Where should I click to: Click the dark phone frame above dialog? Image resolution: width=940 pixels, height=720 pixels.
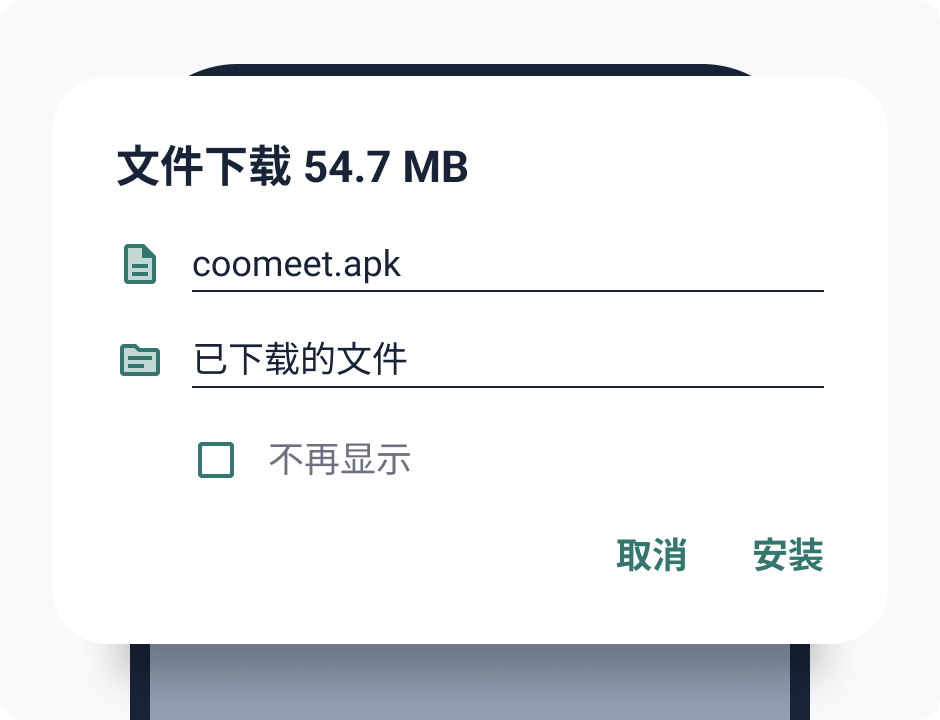(469, 70)
